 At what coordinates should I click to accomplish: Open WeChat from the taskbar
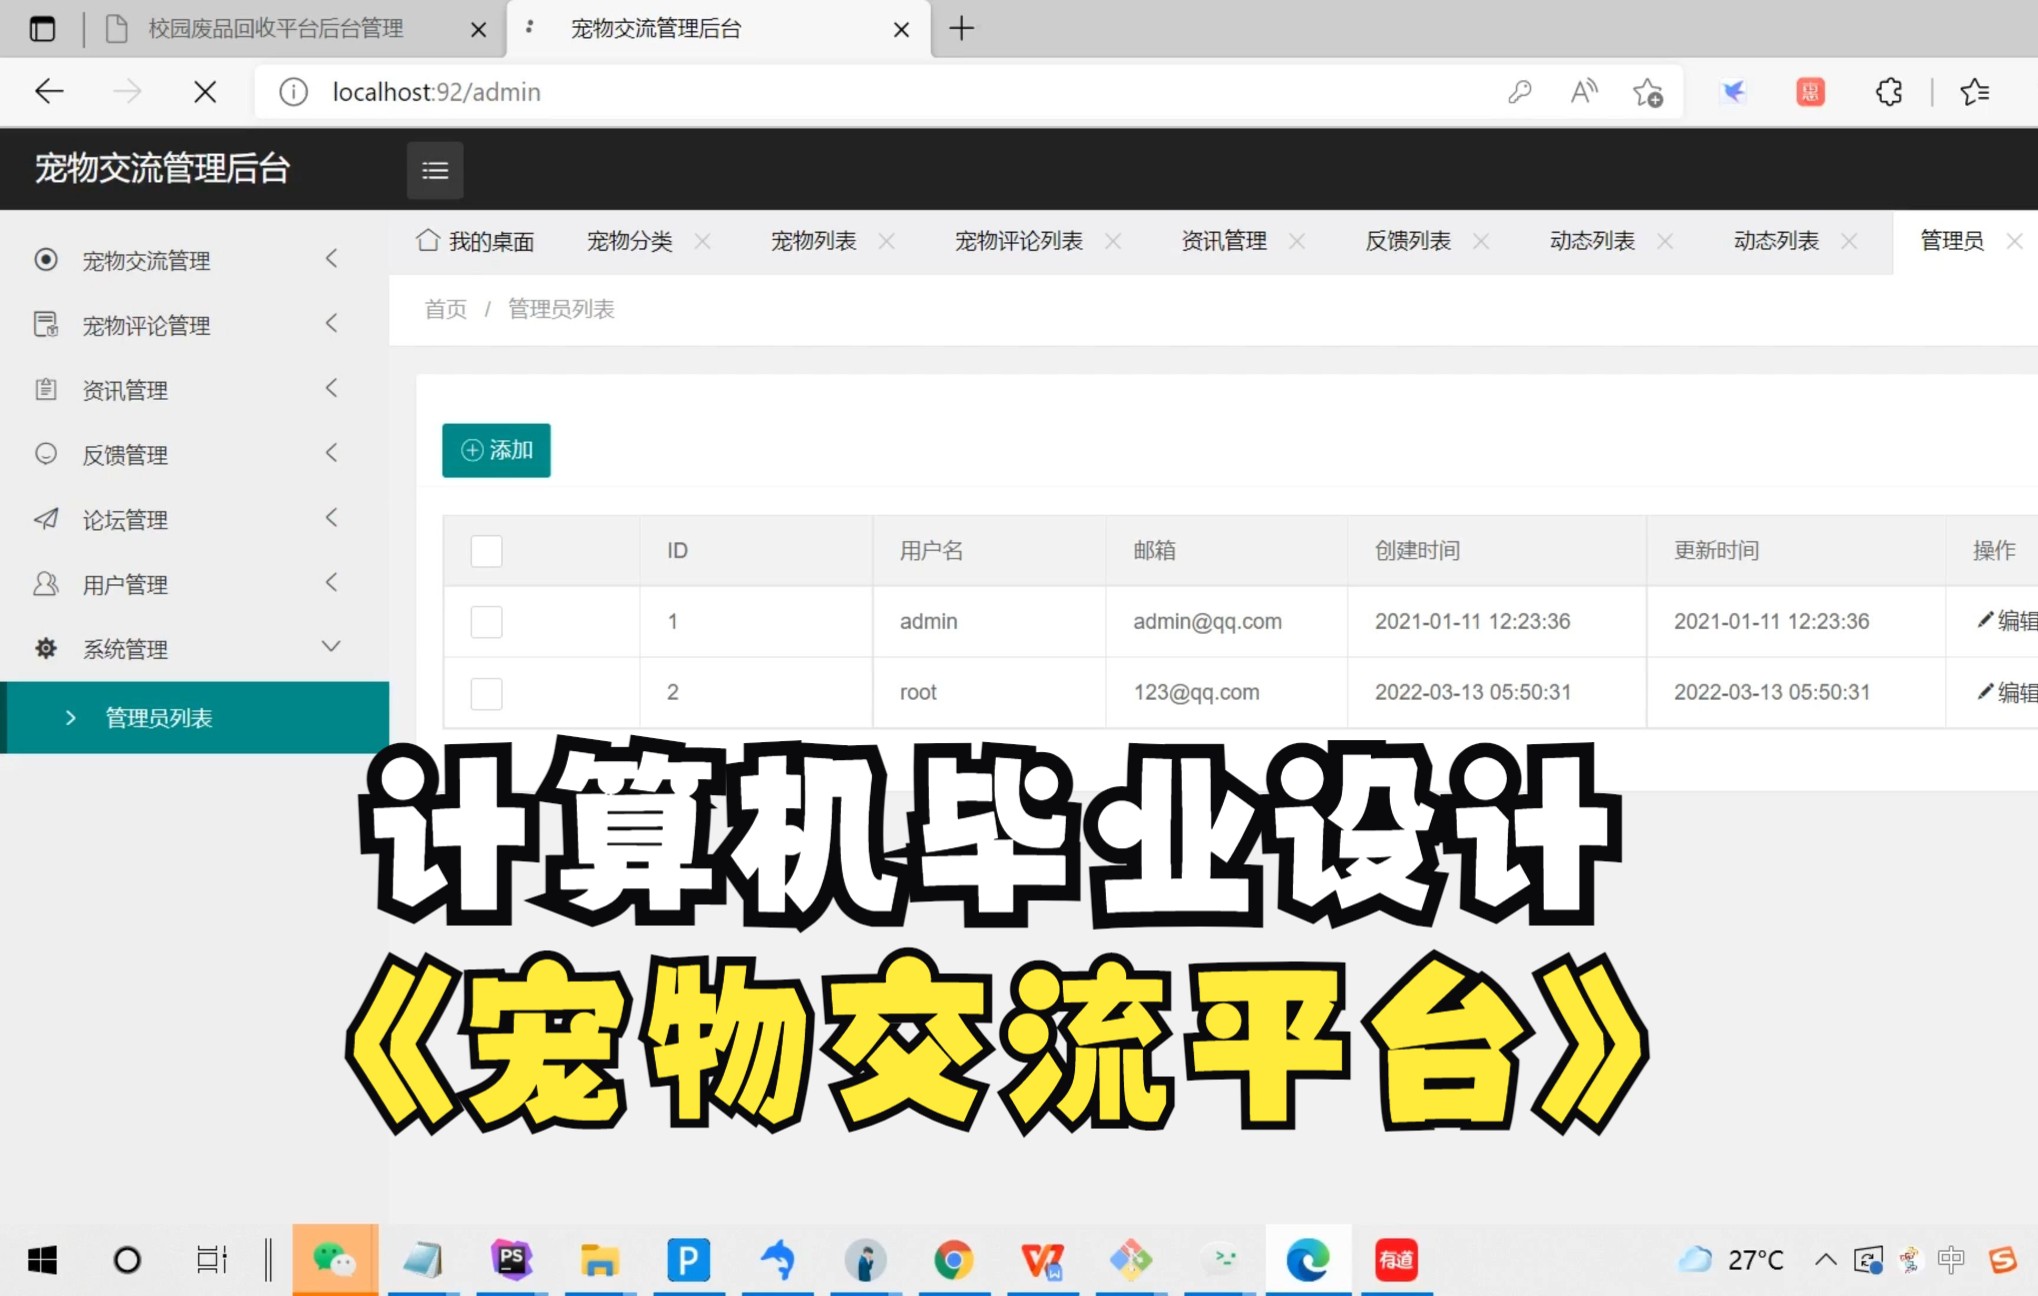(x=334, y=1259)
